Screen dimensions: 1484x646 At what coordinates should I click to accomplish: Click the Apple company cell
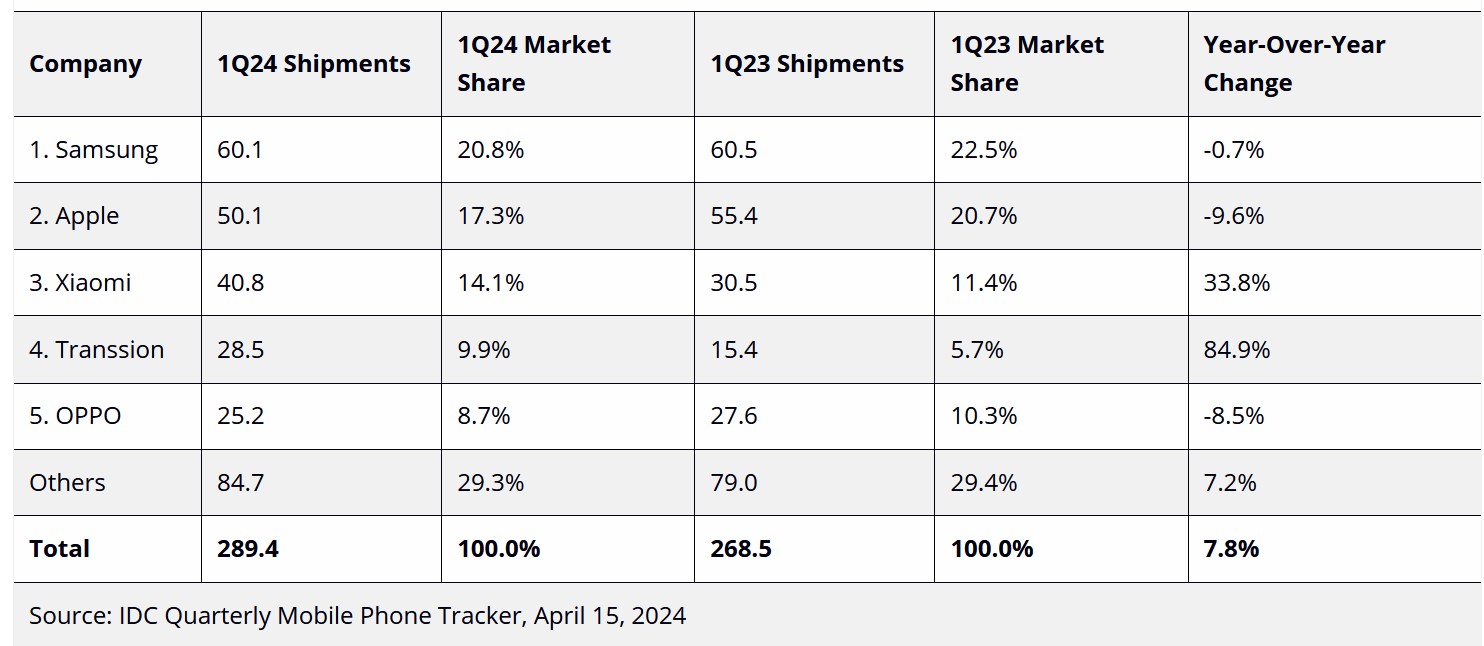tap(74, 216)
